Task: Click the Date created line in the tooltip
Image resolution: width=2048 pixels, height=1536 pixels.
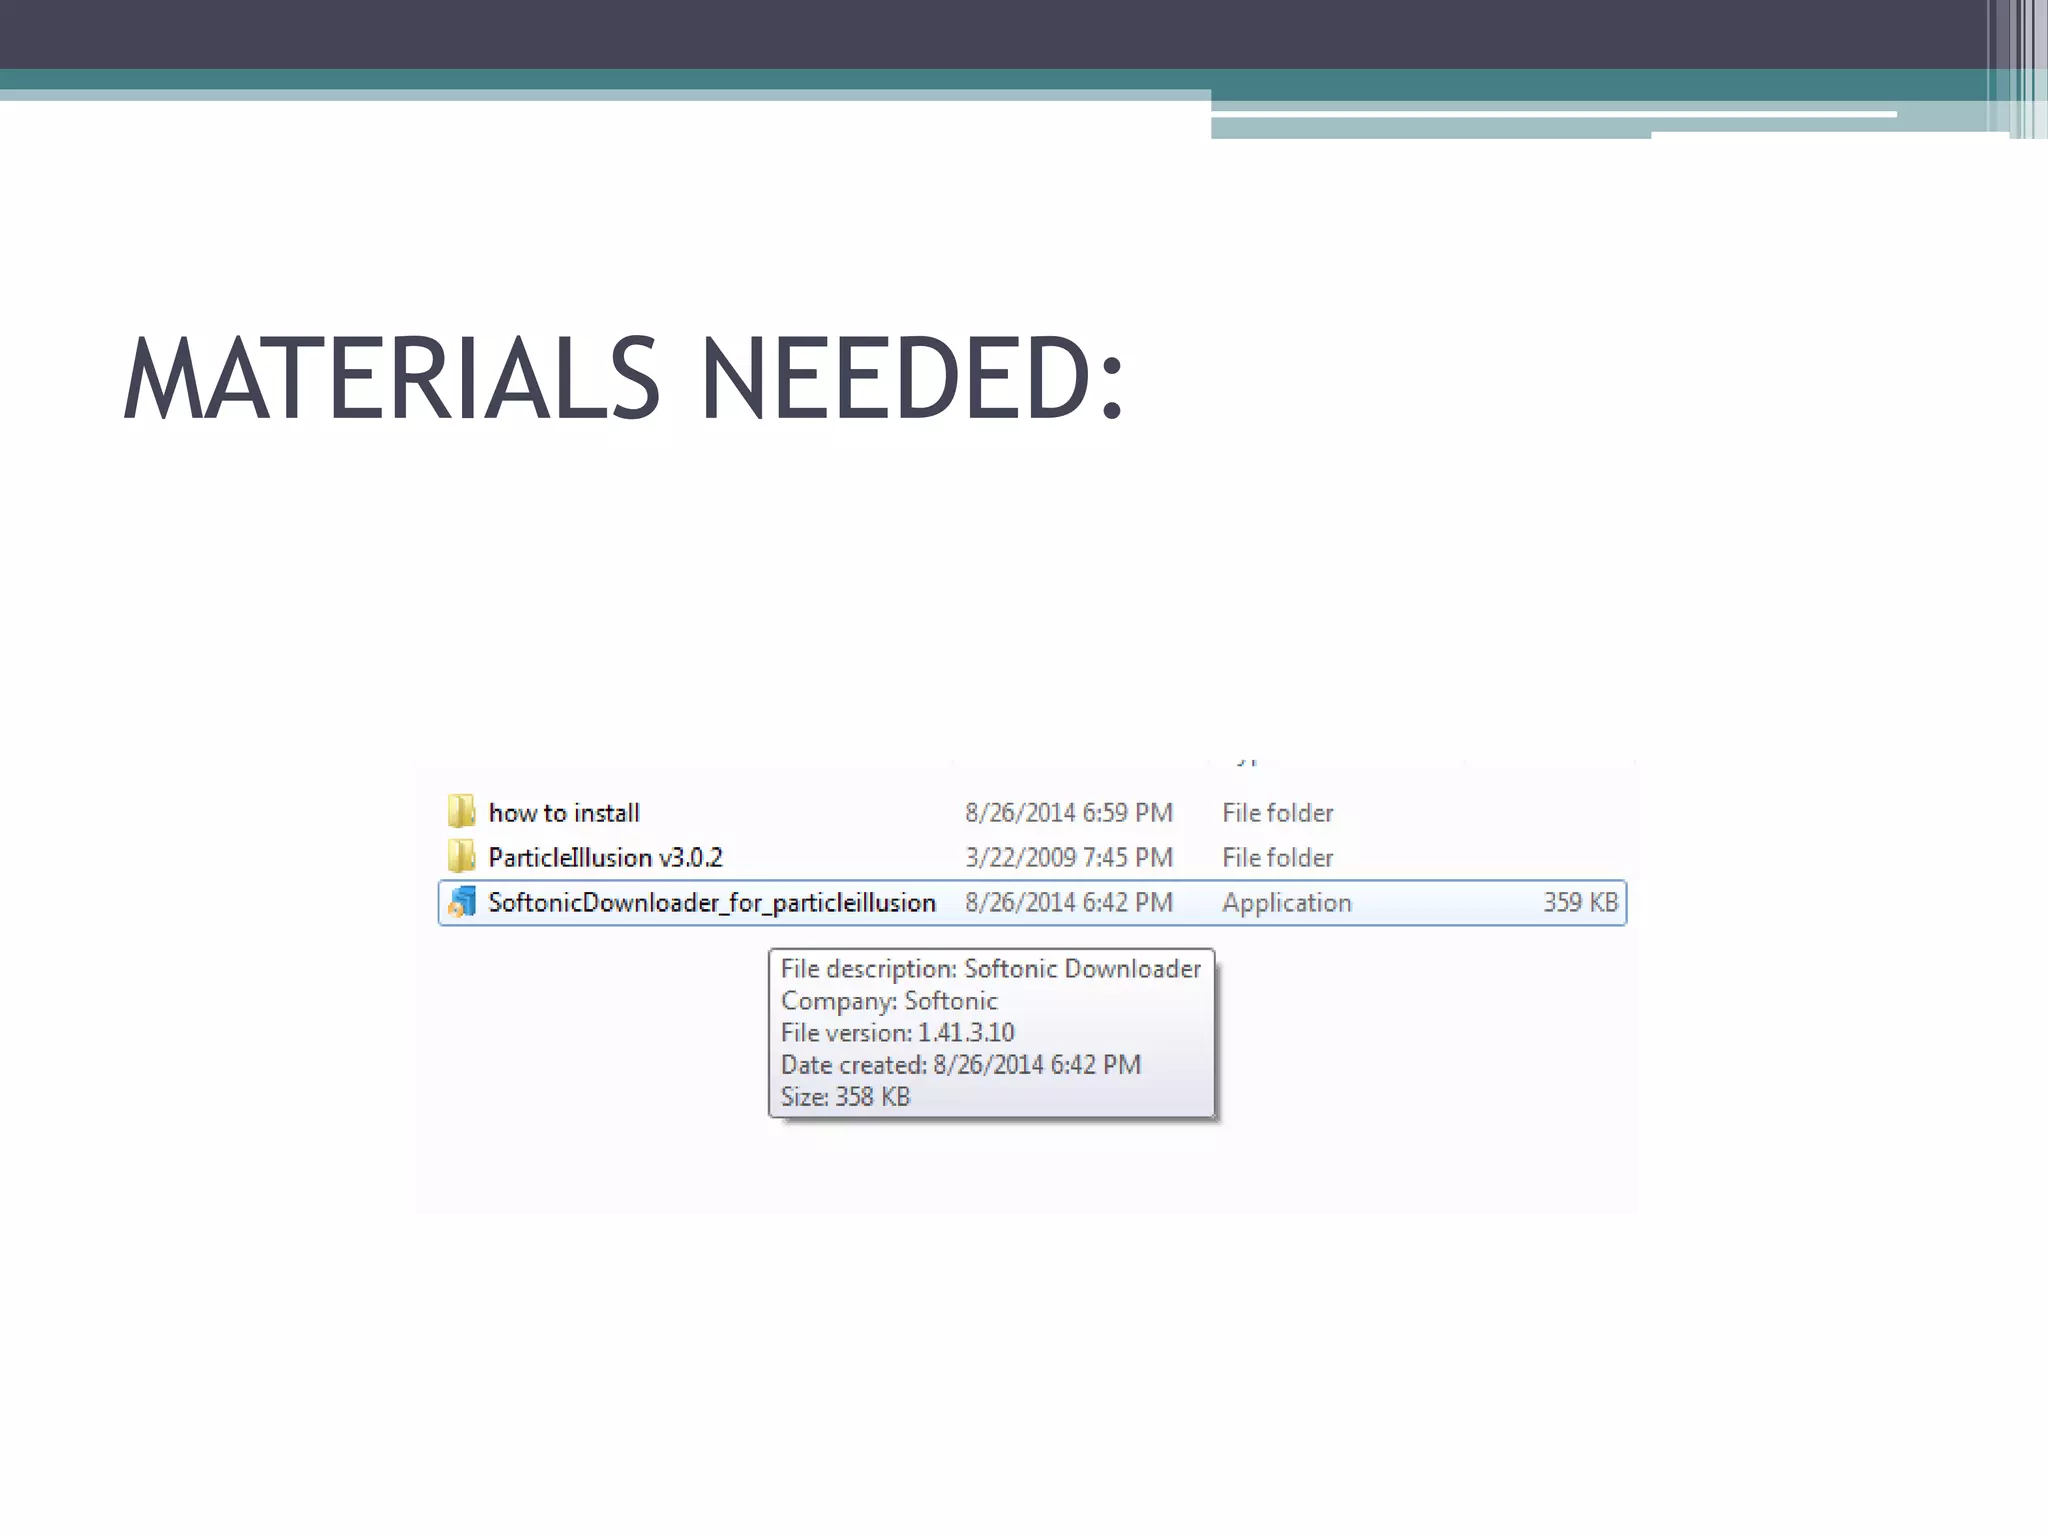Action: coord(960,1065)
